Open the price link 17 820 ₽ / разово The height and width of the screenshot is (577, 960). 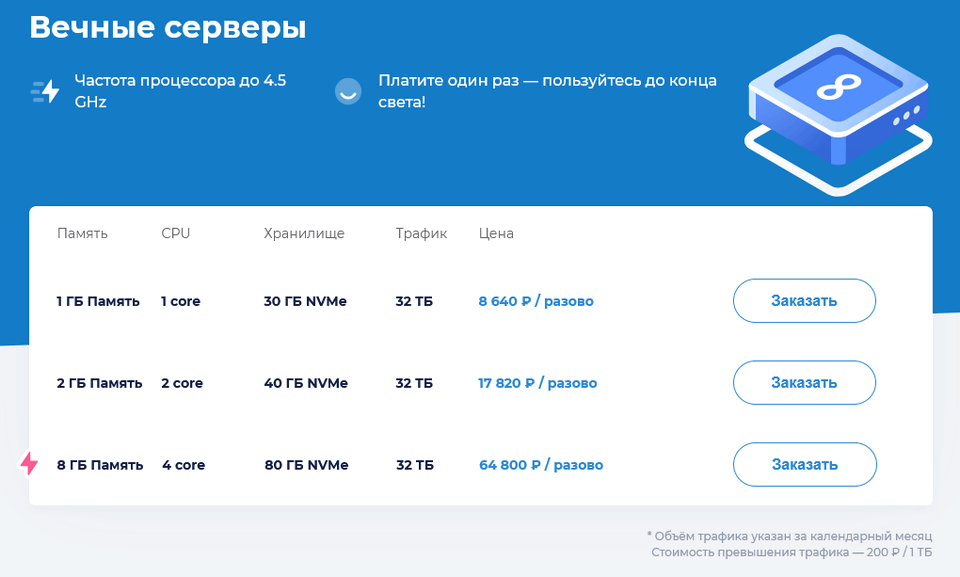539,382
